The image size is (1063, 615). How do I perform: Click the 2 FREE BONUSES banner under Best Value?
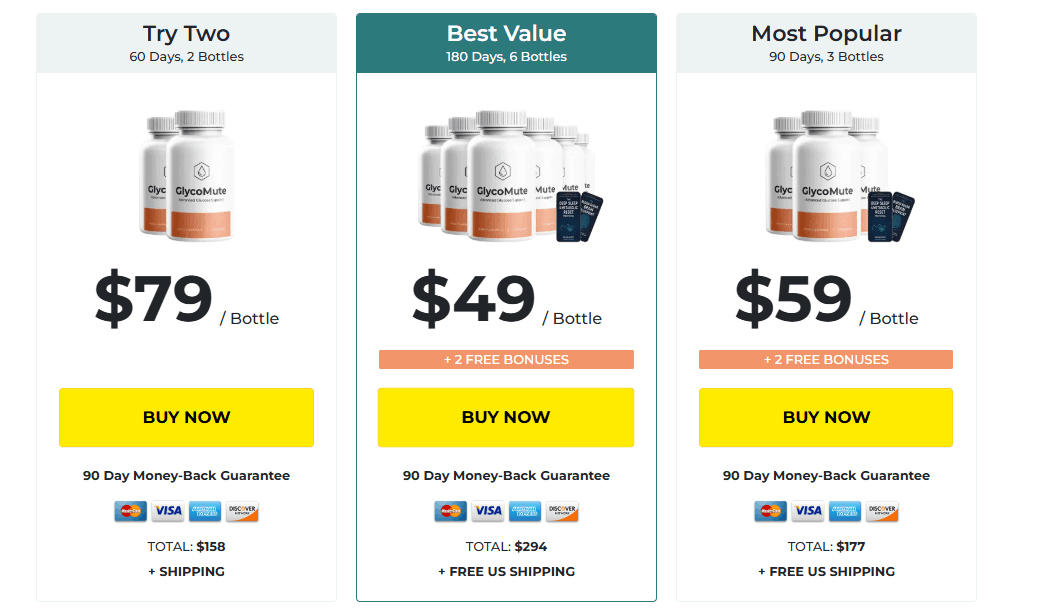[x=505, y=359]
